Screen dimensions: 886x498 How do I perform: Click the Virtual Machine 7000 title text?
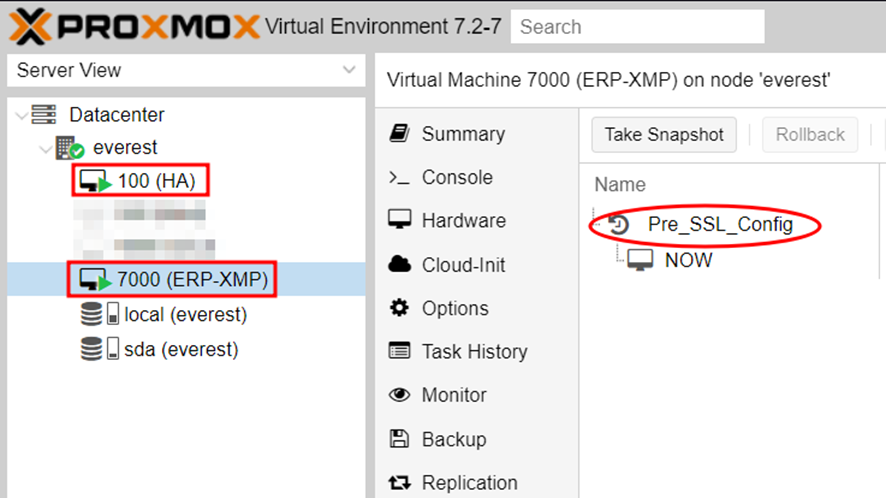(x=609, y=80)
